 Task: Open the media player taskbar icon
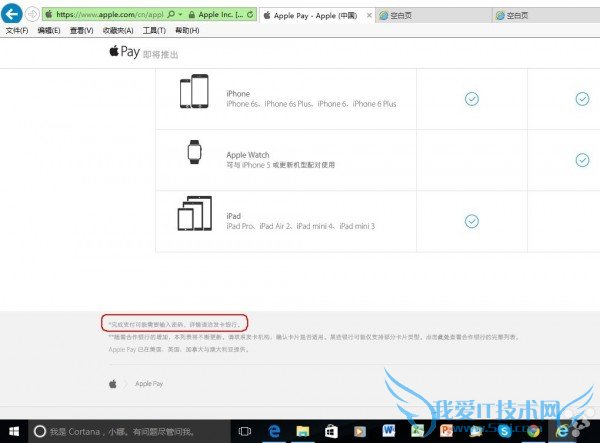tap(360, 432)
